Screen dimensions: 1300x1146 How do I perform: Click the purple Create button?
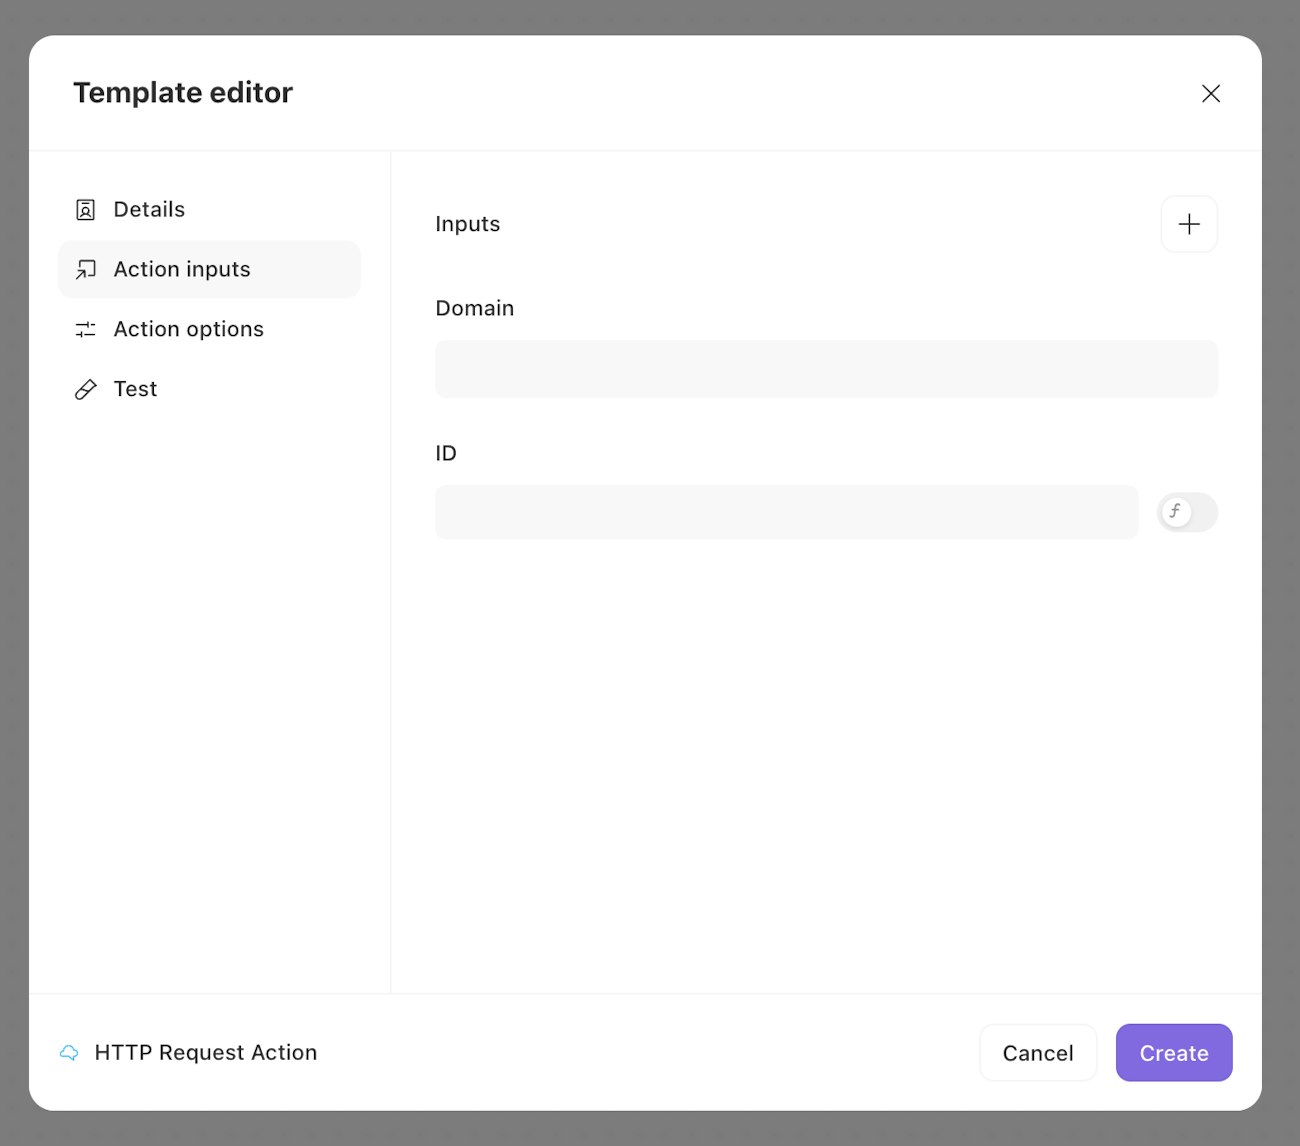[1174, 1053]
